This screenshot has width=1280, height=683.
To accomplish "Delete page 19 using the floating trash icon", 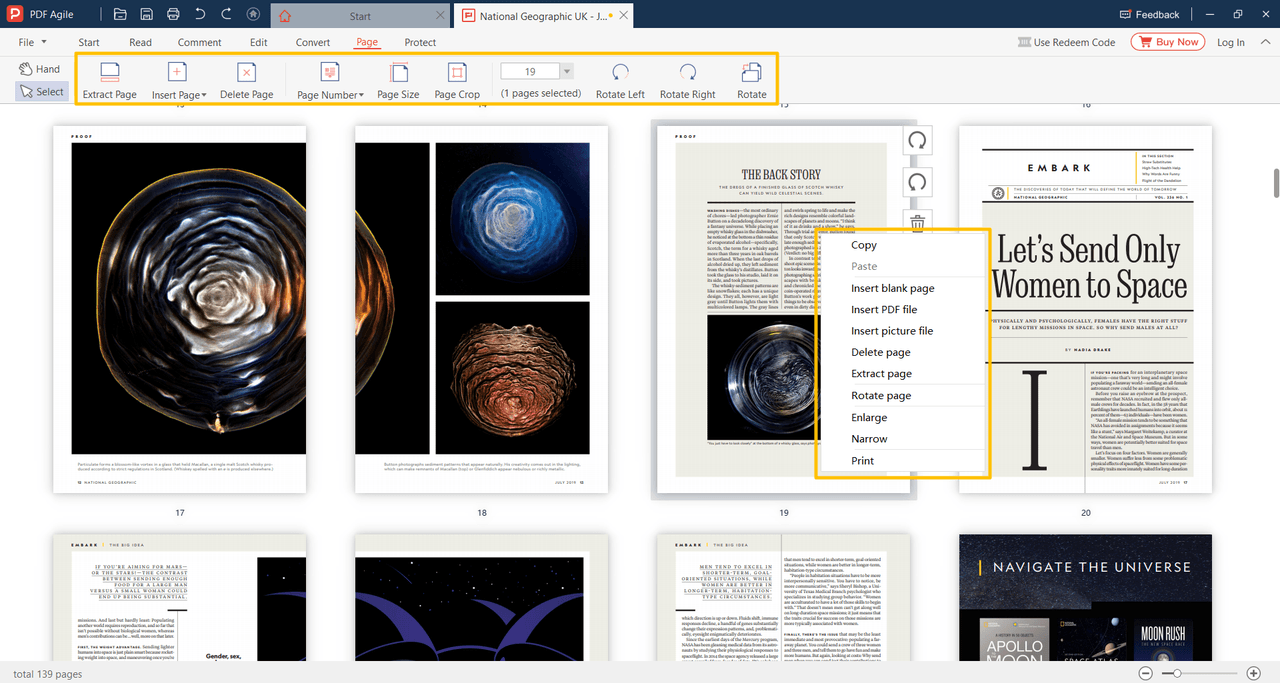I will point(917,223).
